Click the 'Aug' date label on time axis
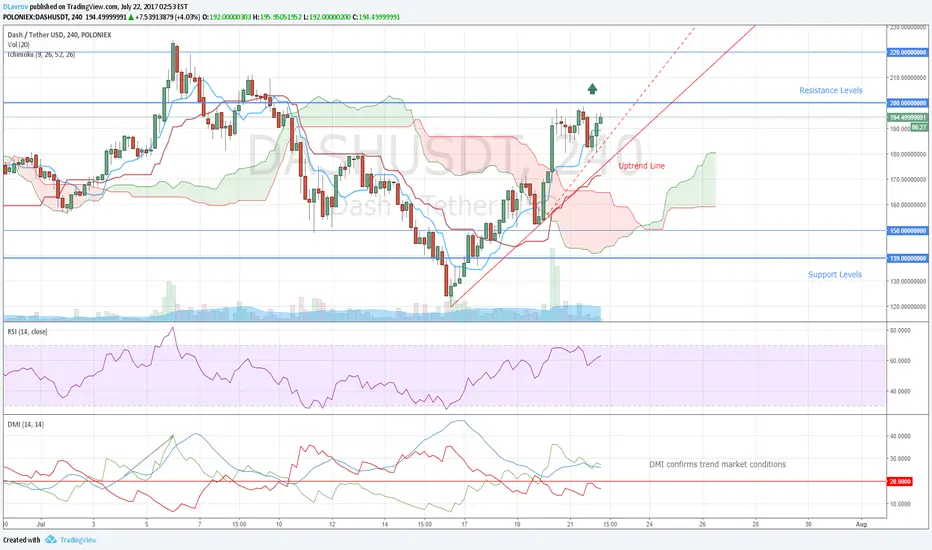The width and height of the screenshot is (932, 550). tap(861, 524)
